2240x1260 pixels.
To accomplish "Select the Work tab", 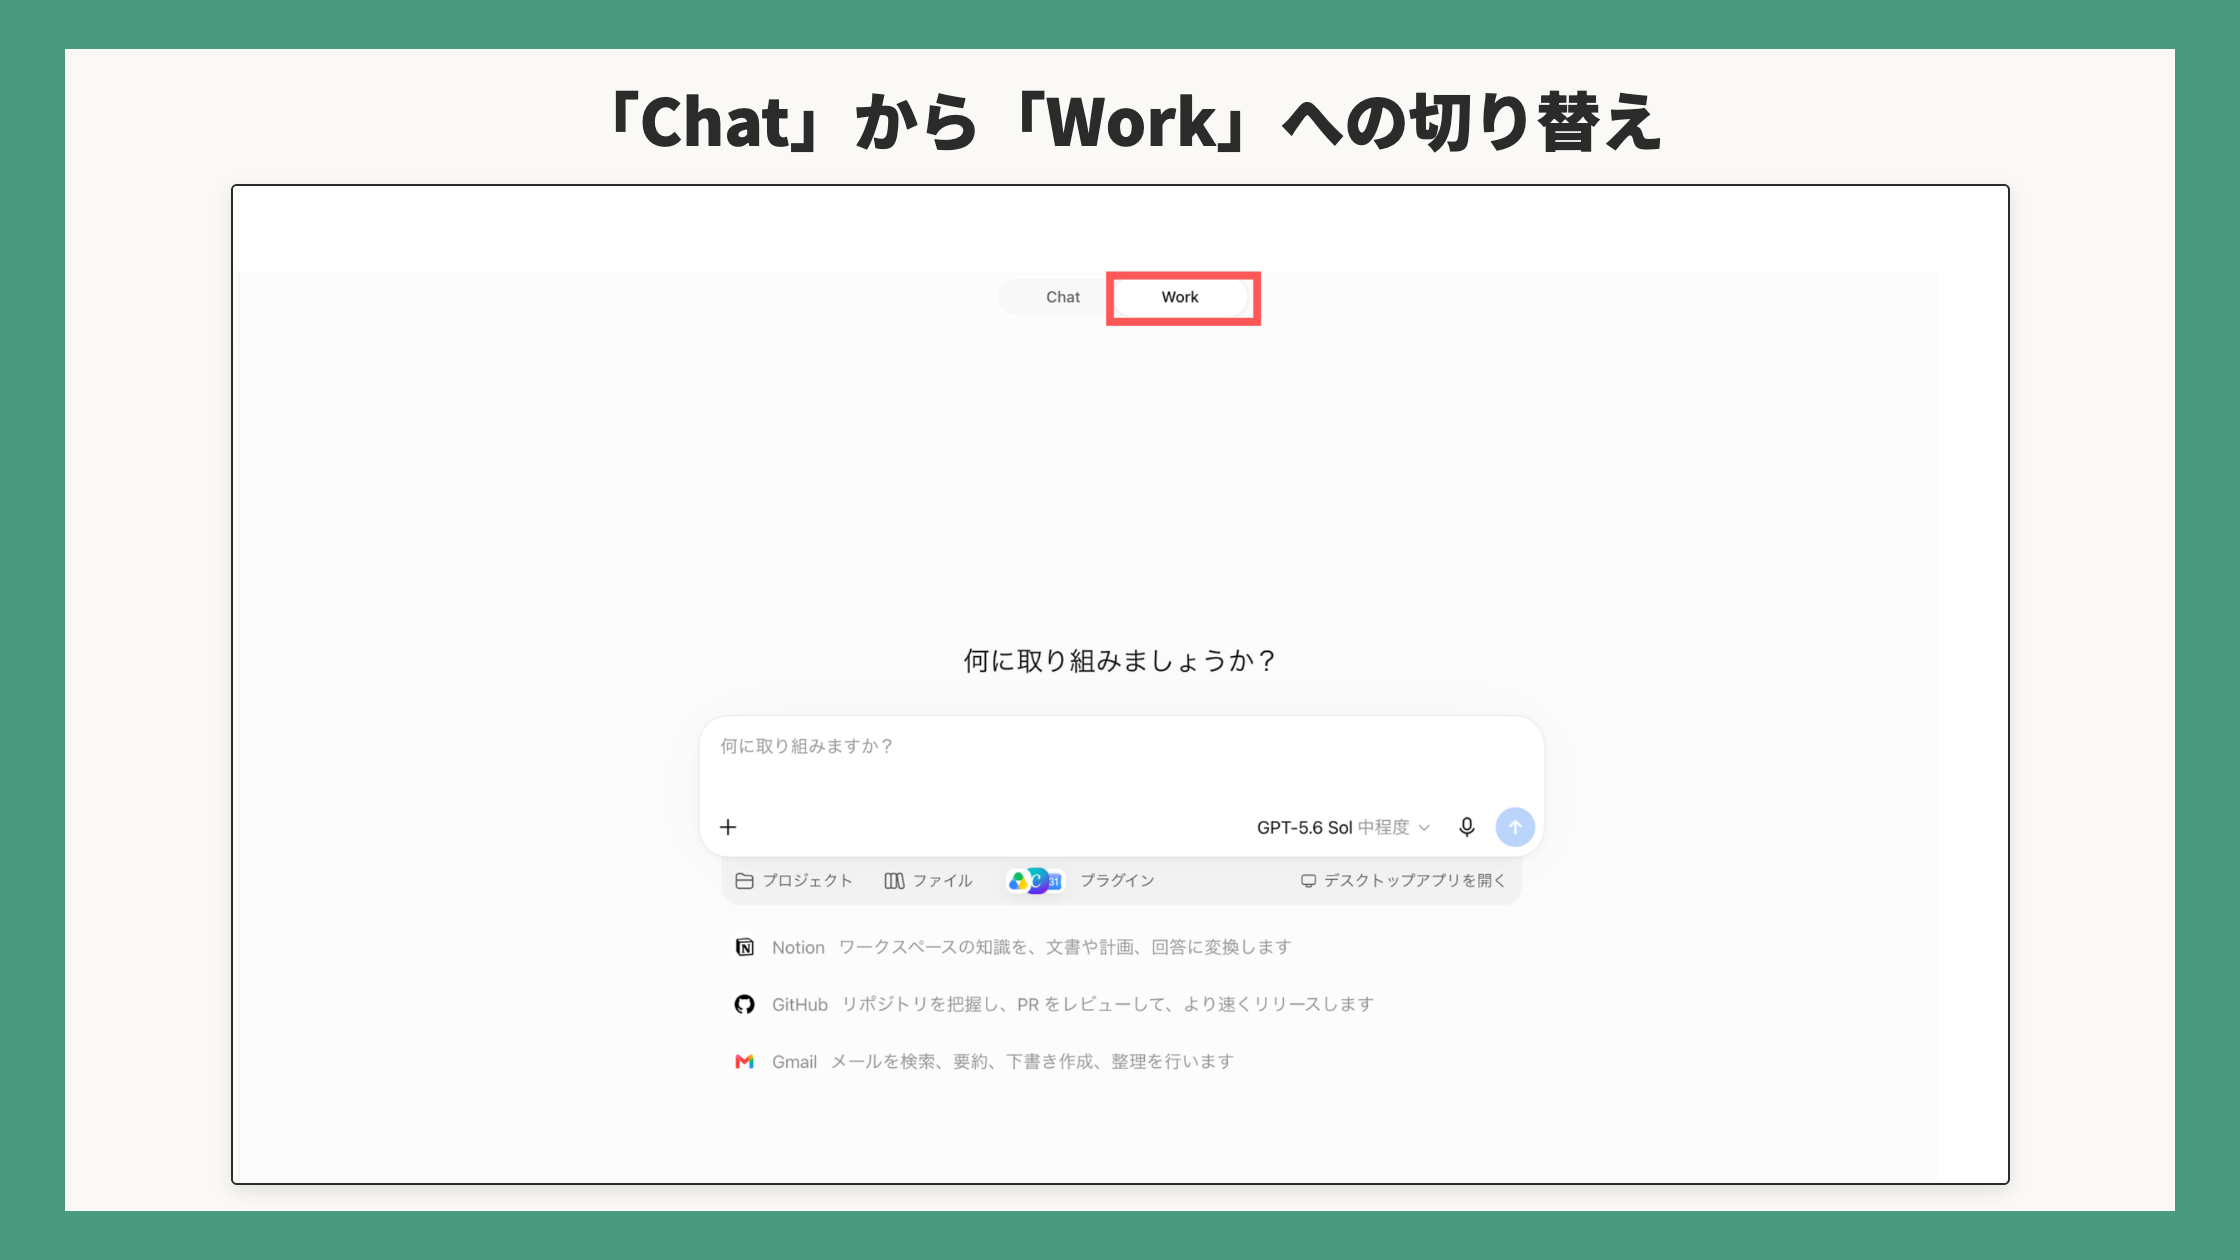I will (1180, 297).
